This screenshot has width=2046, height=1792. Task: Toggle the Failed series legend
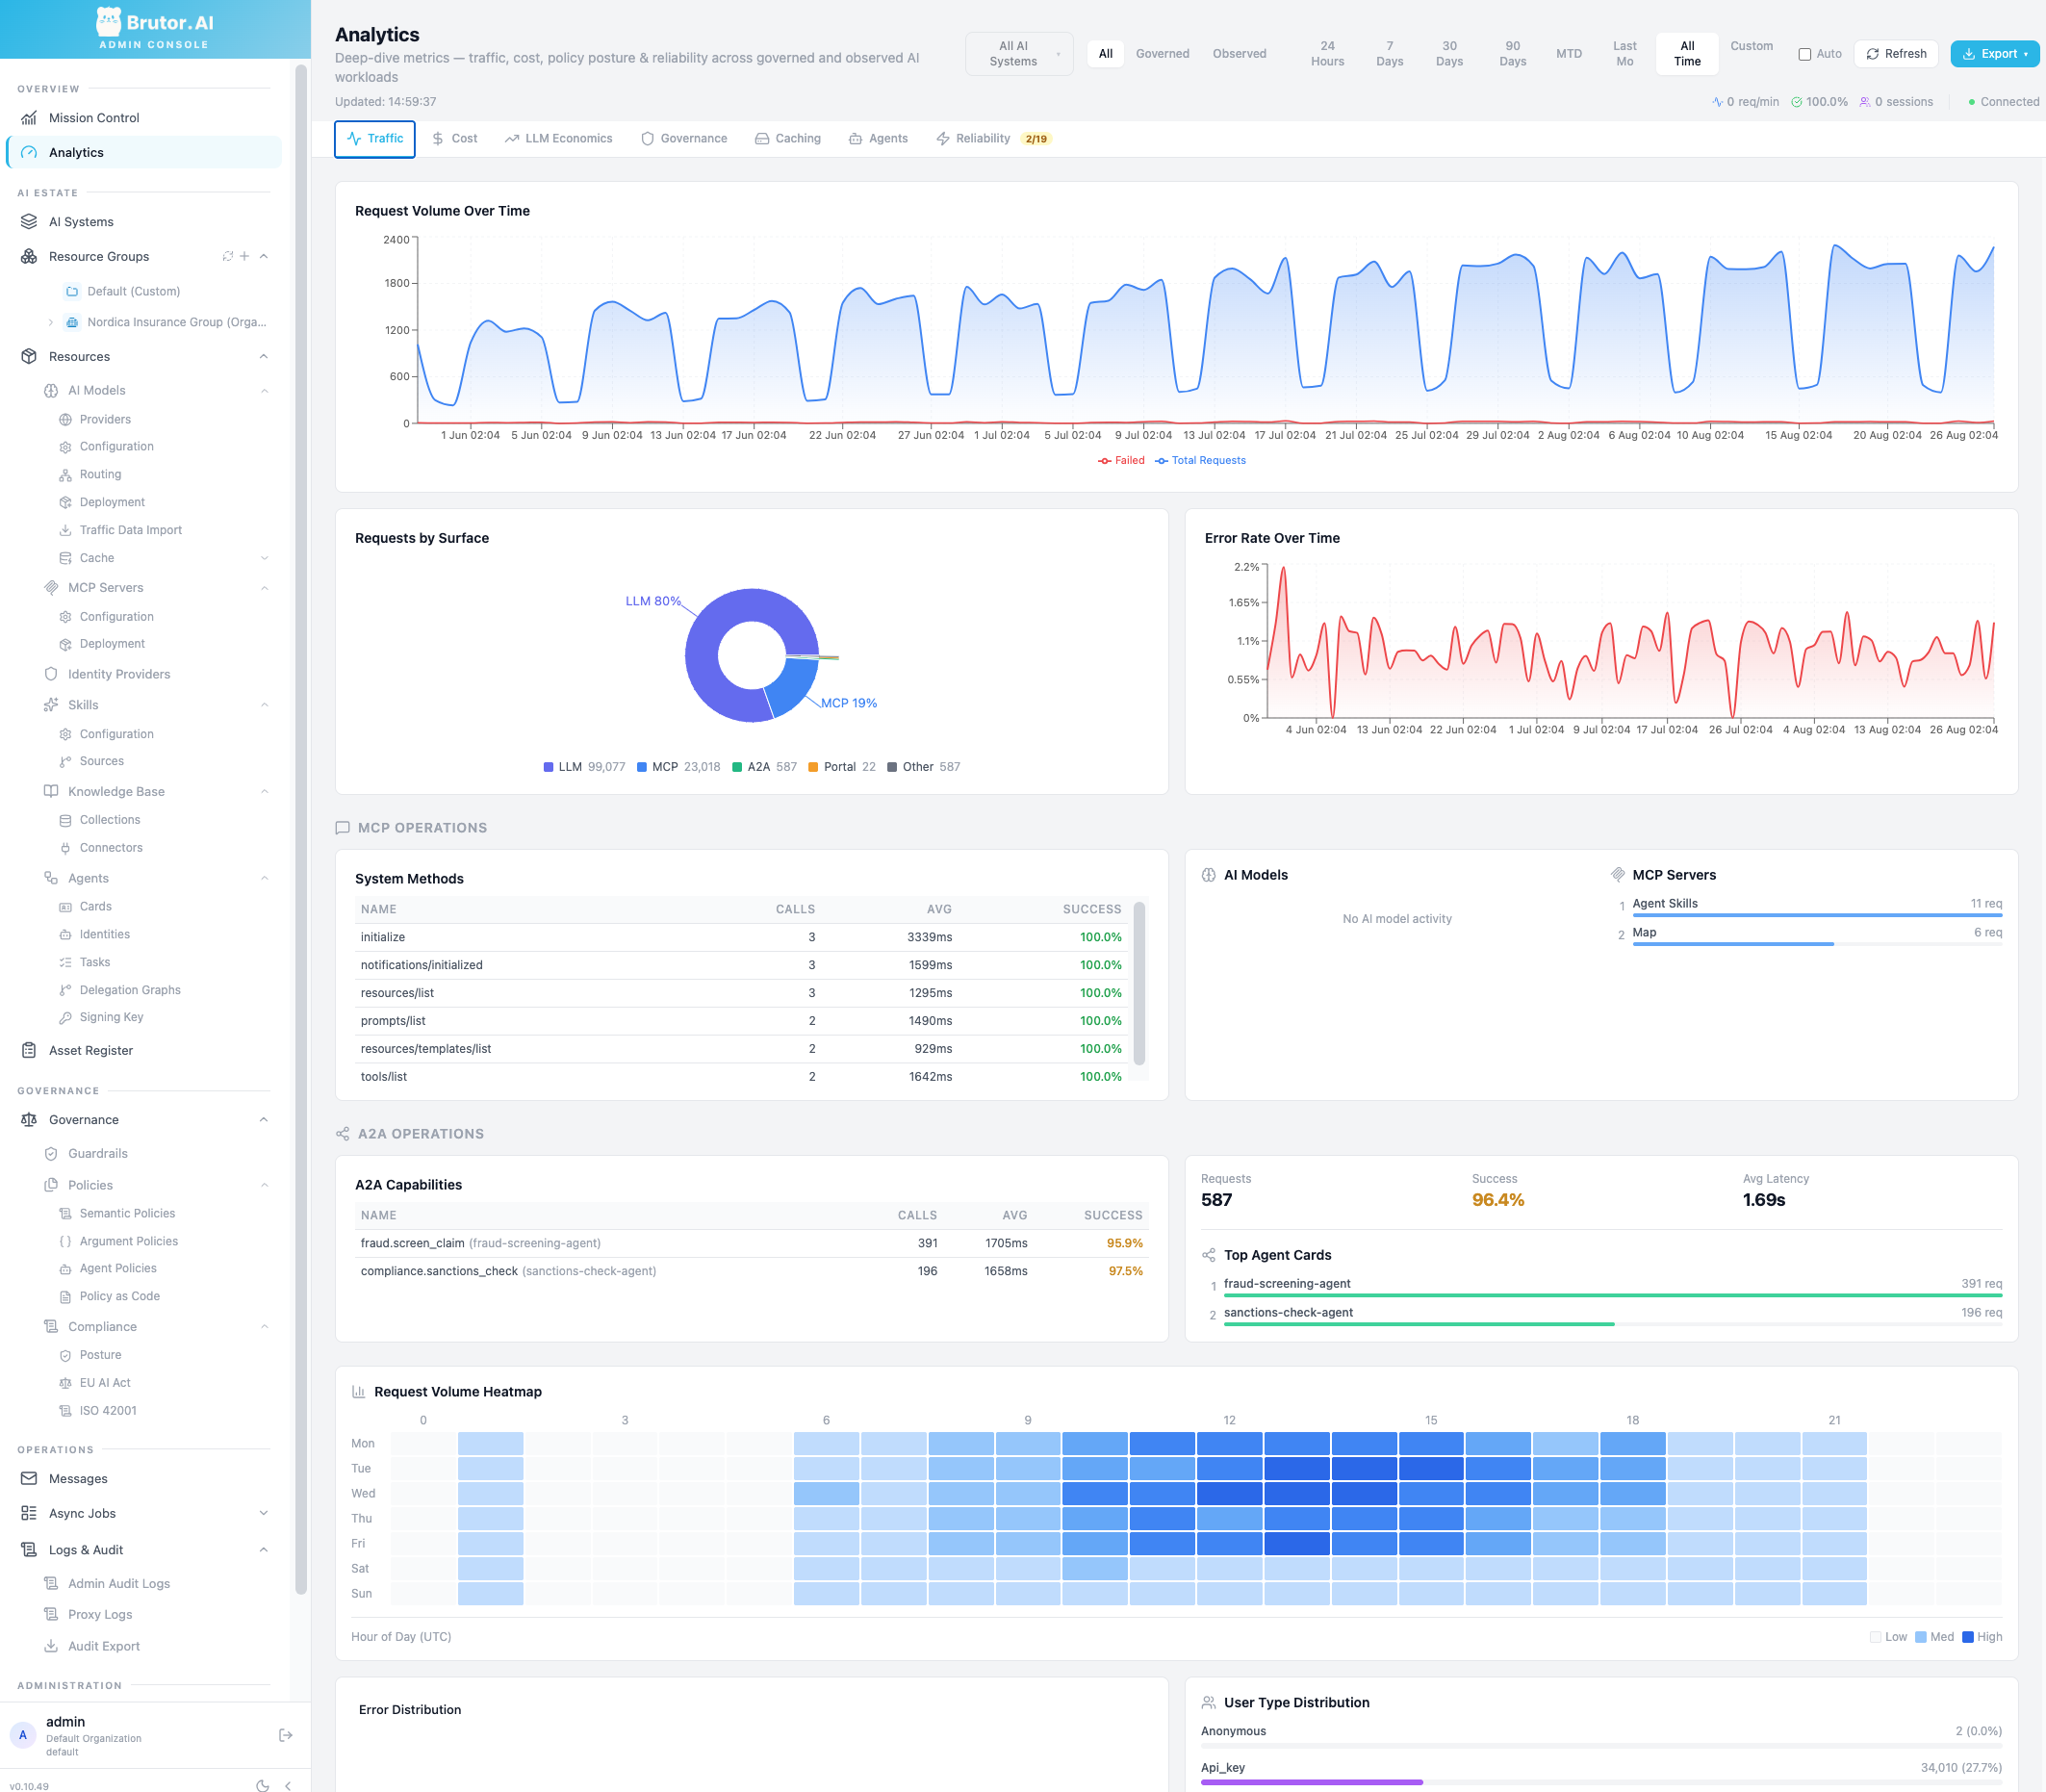point(1121,461)
